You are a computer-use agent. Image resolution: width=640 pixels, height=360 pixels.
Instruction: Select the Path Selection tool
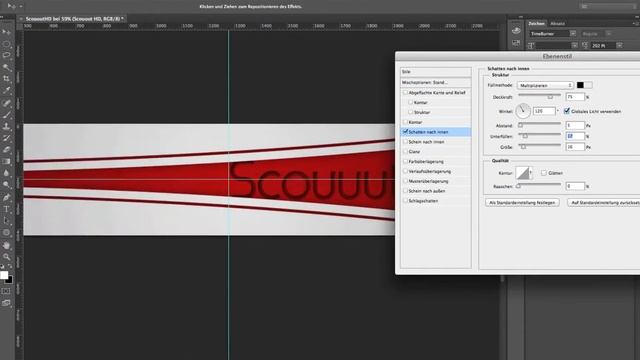click(x=7, y=221)
